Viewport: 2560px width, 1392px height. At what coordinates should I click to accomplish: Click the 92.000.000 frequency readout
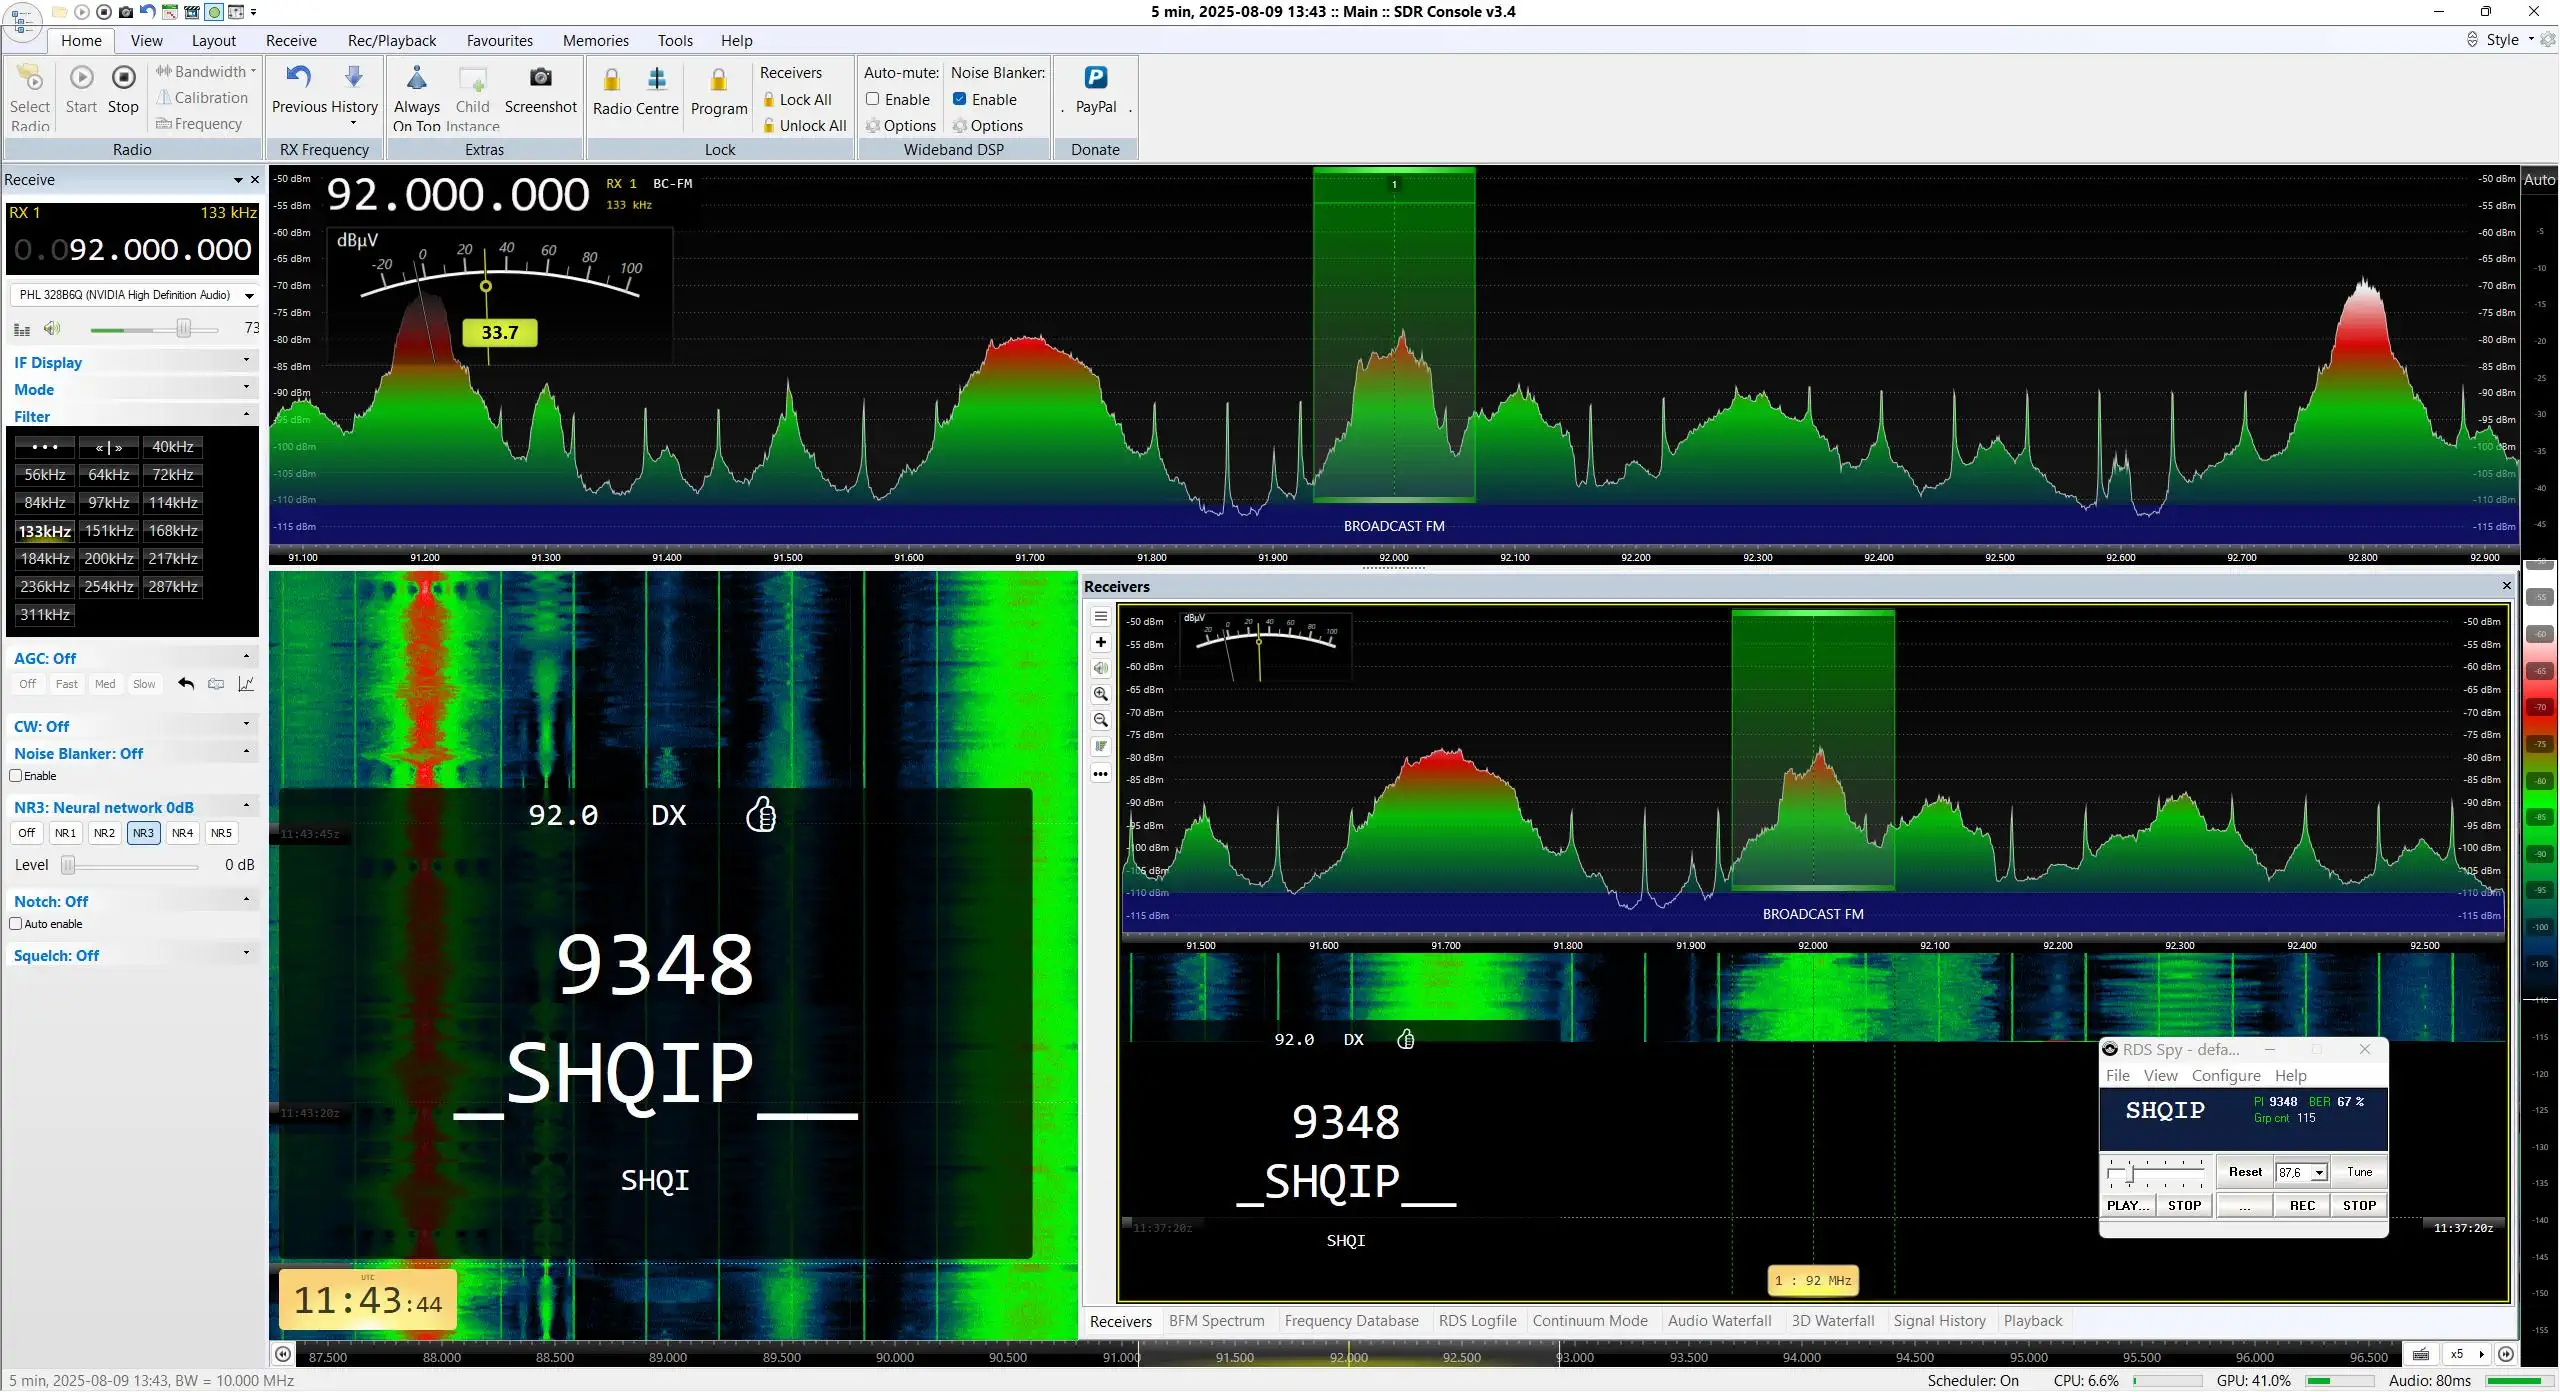(458, 194)
